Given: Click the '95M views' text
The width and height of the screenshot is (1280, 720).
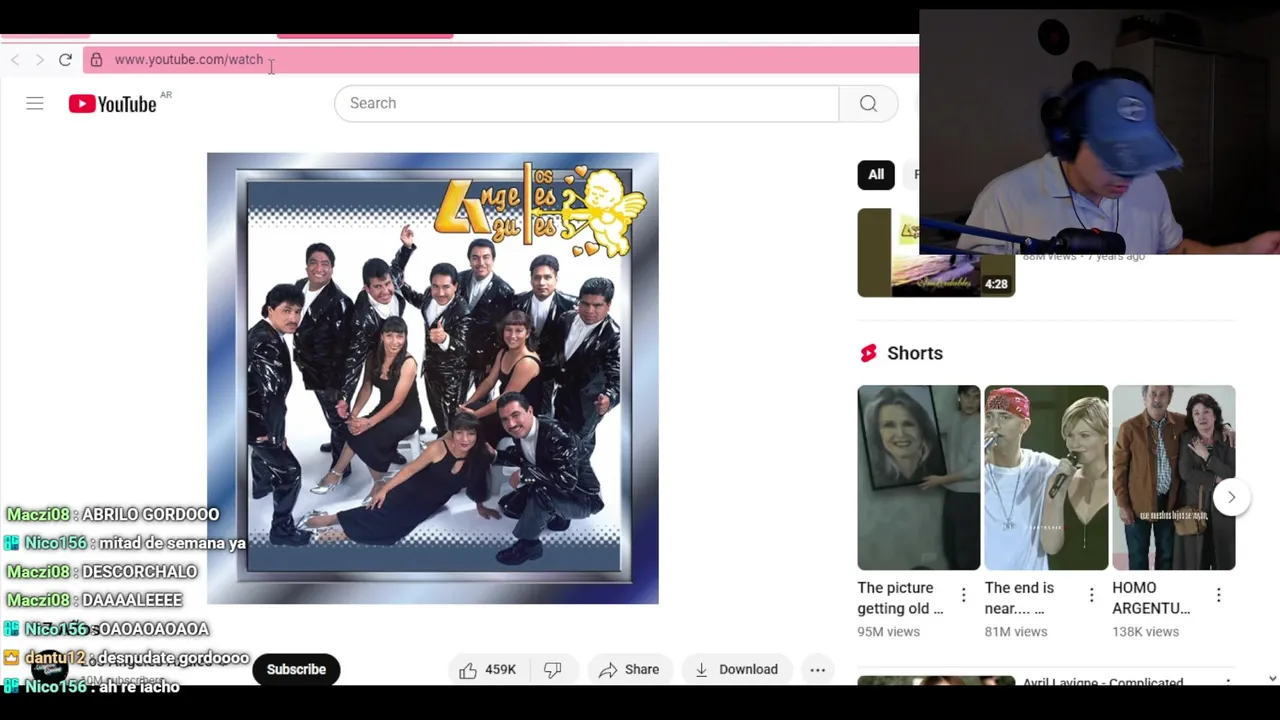Looking at the screenshot, I should 888,632.
